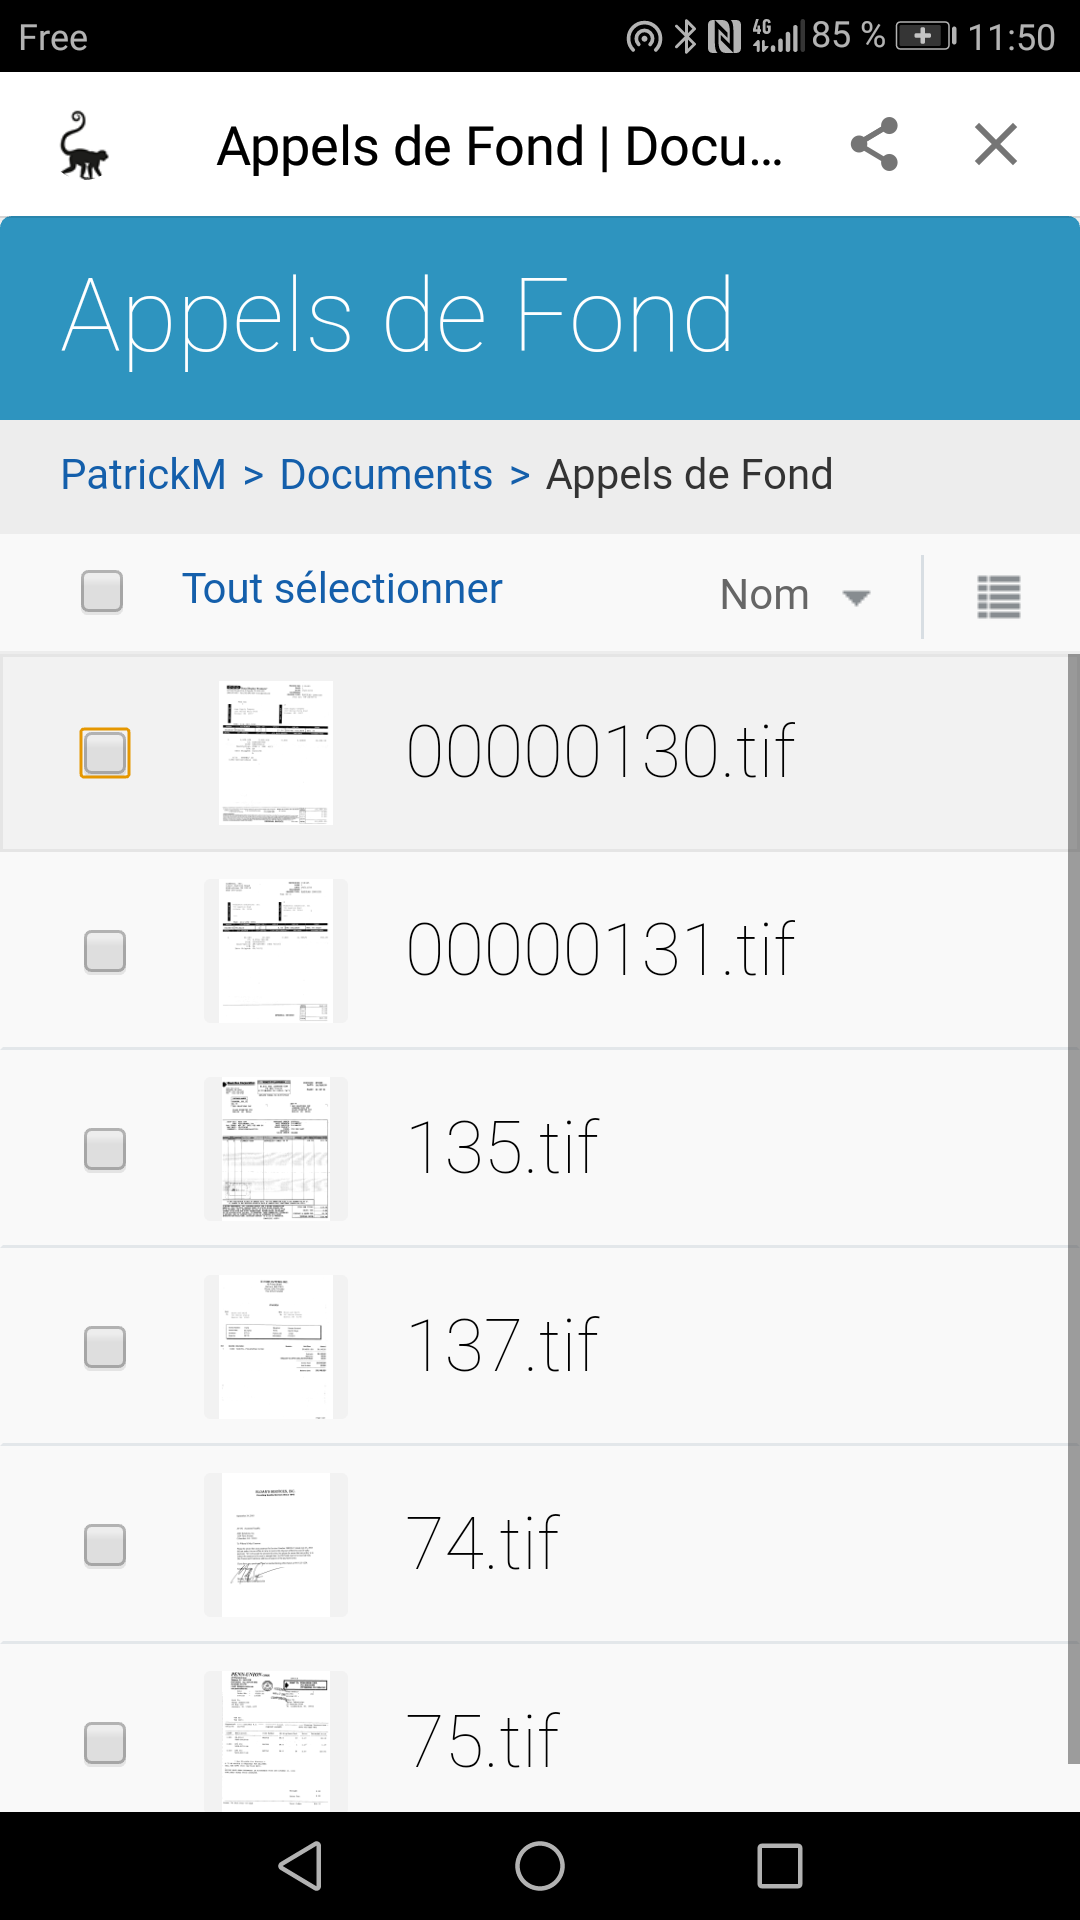Screen dimensions: 1080x1920
Task: Tap the Bluetooth status icon
Action: coord(685,37)
